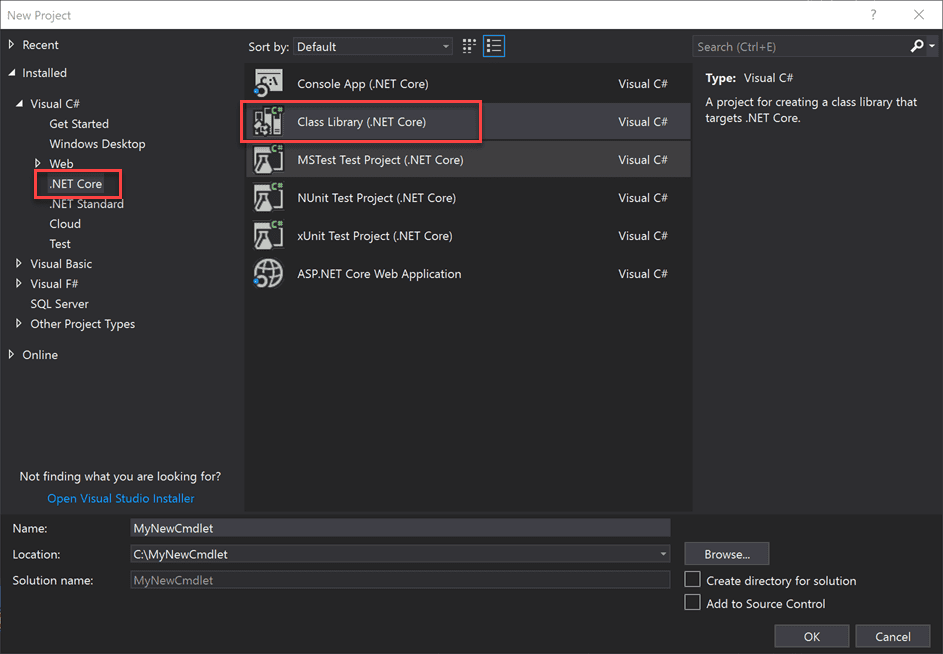Select the Console App (.NET Core) template icon
The image size is (943, 654).
[268, 83]
